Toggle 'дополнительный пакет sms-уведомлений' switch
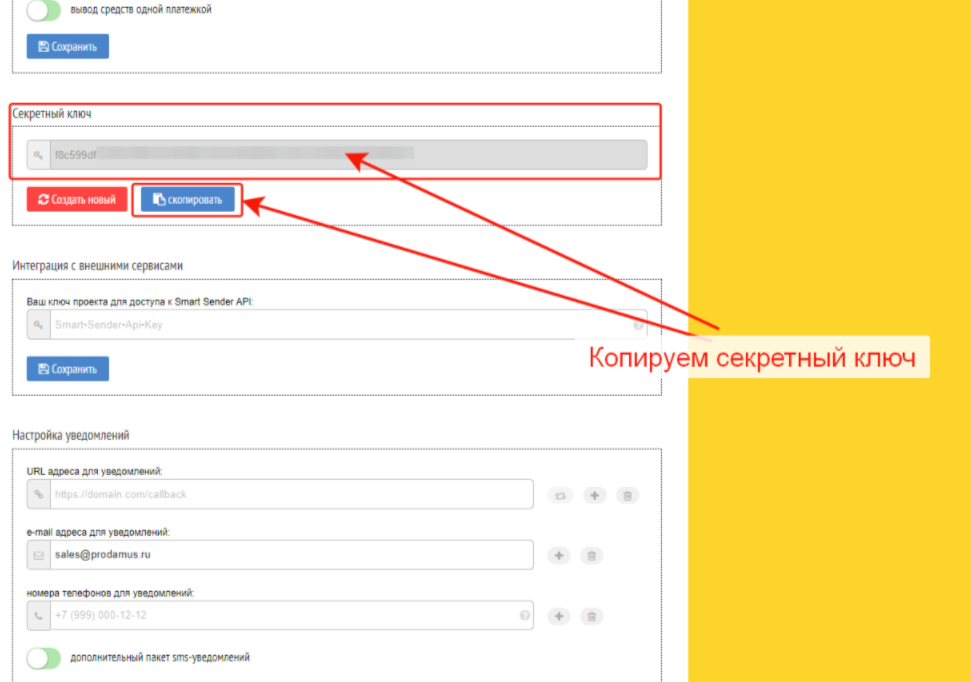Viewport: 971px width, 682px height. click(x=43, y=658)
